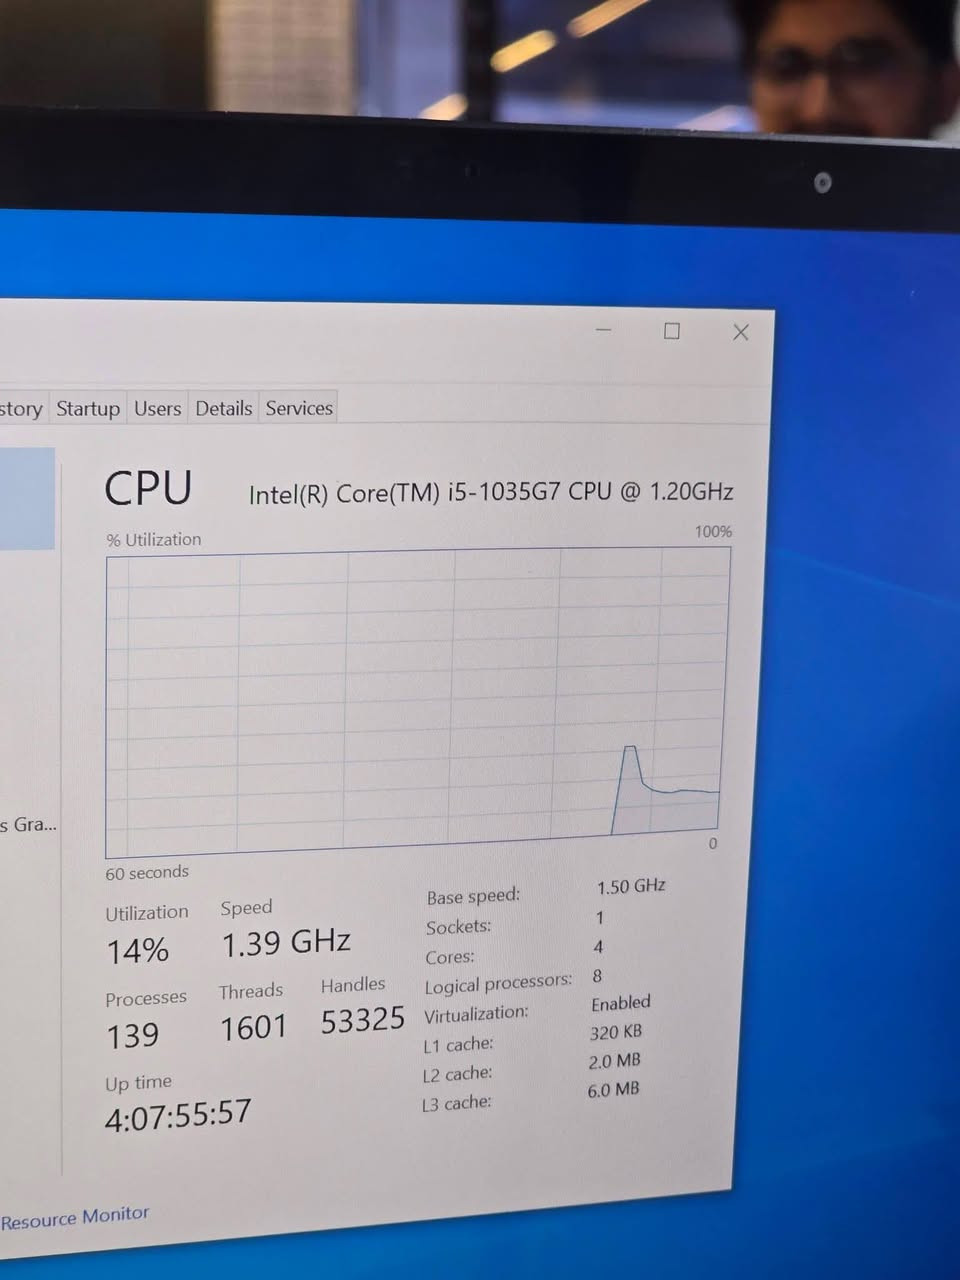Click the processes count '139'
The width and height of the screenshot is (960, 1280).
pyautogui.click(x=133, y=1035)
